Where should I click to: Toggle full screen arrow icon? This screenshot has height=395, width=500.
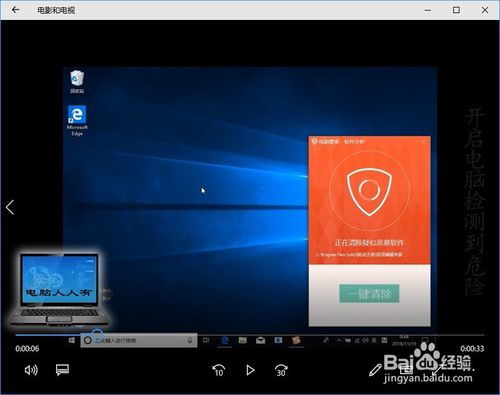(x=437, y=369)
